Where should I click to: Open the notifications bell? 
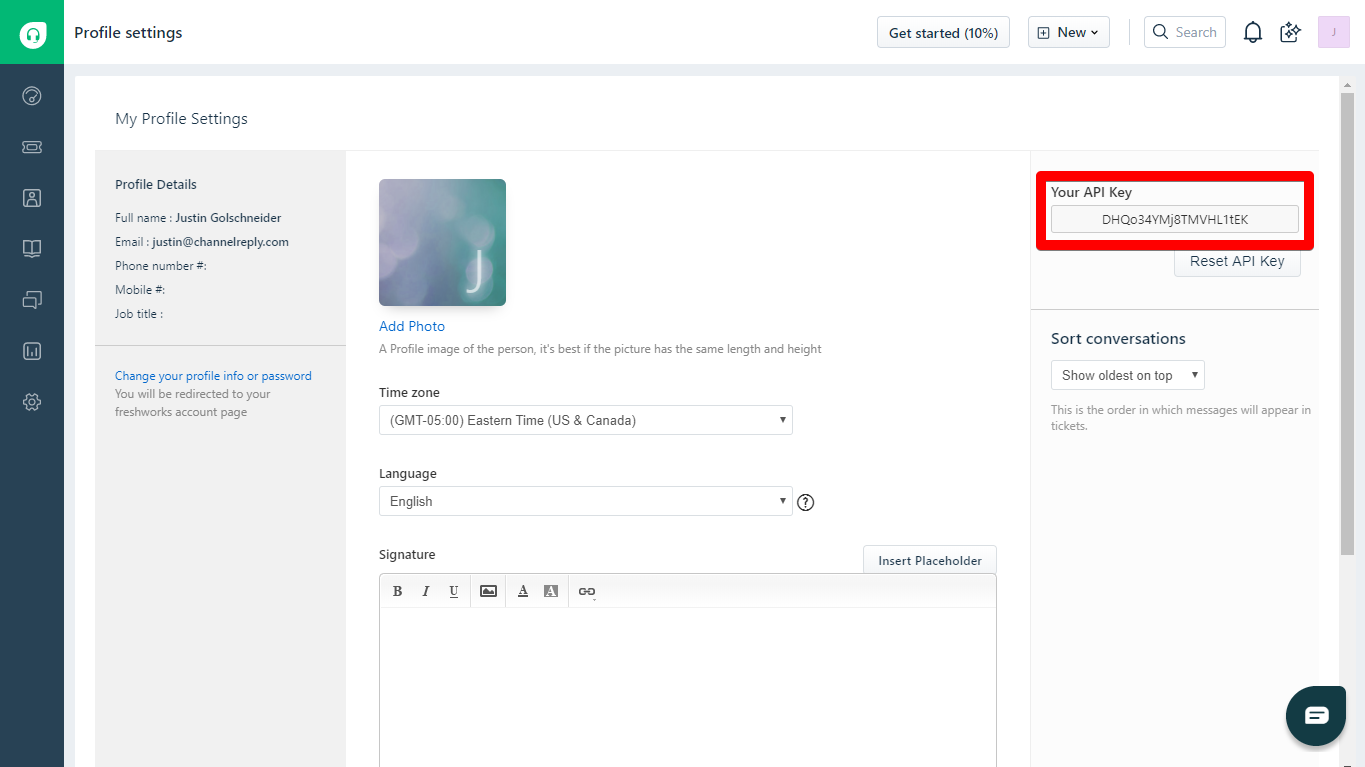pyautogui.click(x=1253, y=33)
